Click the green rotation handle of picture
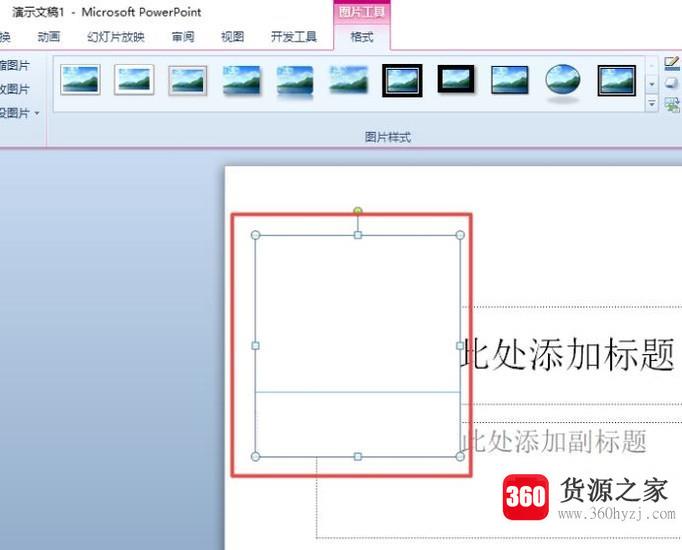This screenshot has width=682, height=550. [x=358, y=211]
